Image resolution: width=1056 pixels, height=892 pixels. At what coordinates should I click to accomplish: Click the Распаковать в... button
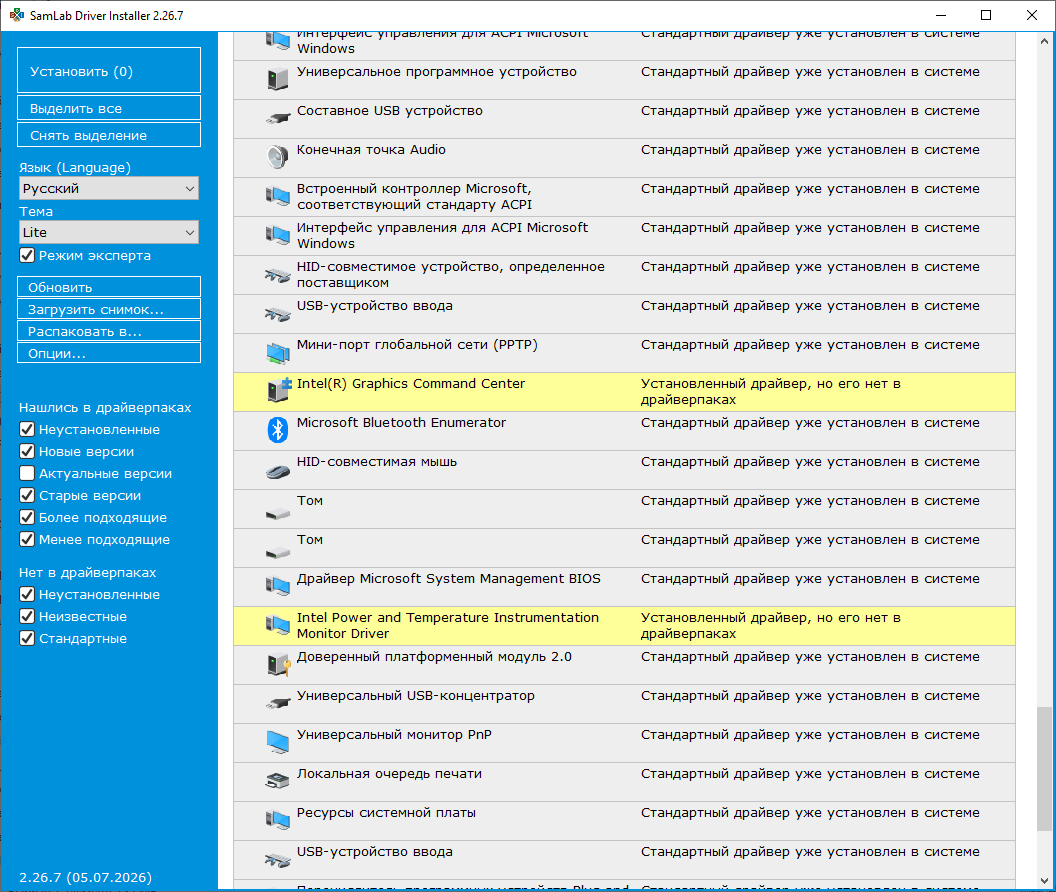click(x=109, y=331)
